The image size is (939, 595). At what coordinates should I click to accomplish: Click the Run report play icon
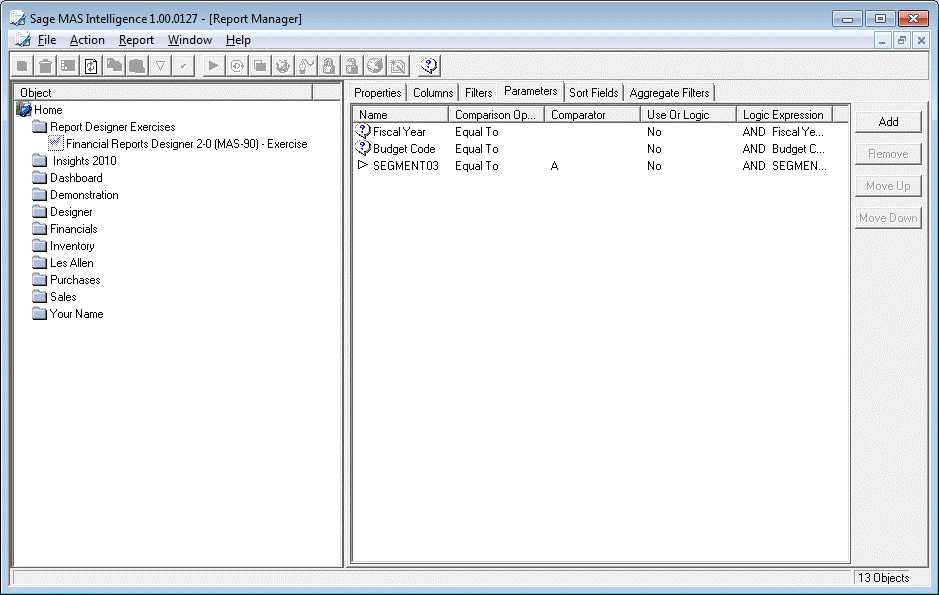pyautogui.click(x=213, y=66)
